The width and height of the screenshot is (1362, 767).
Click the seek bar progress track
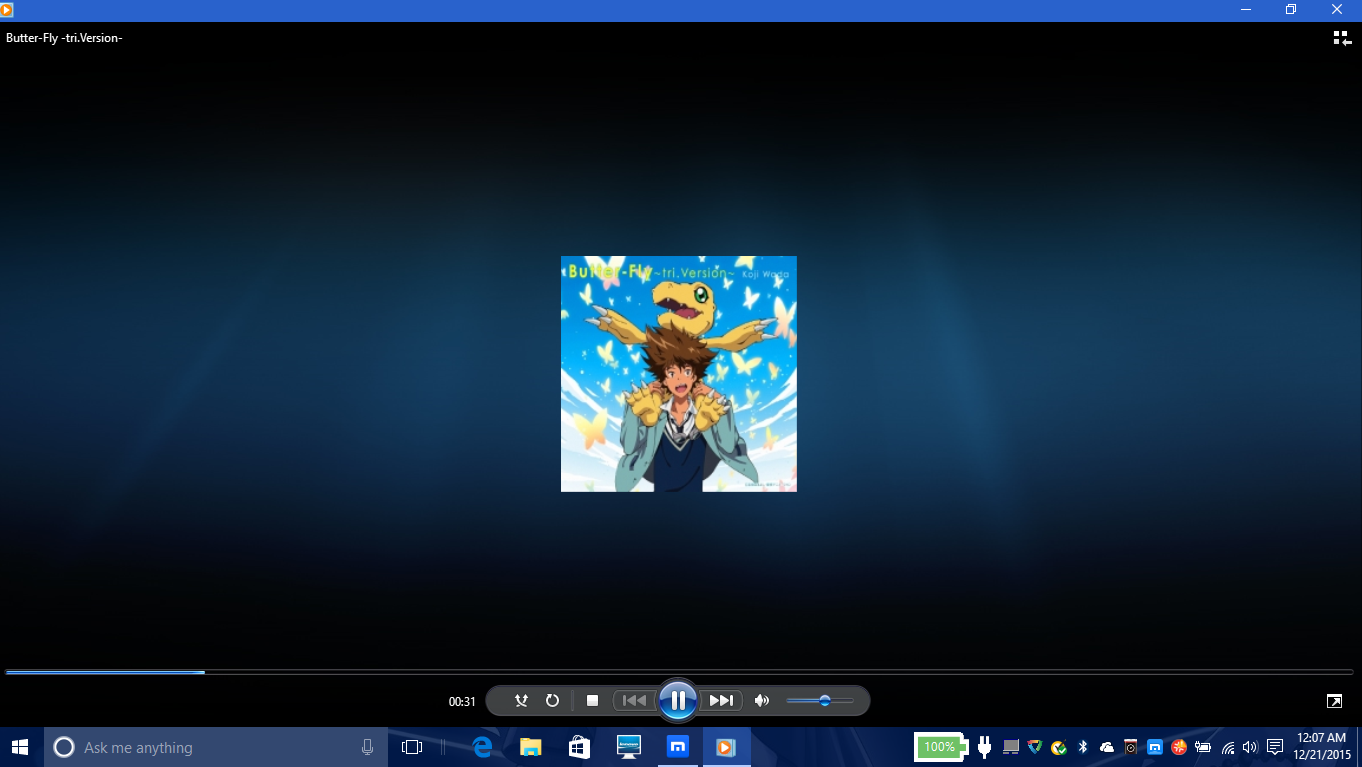(x=679, y=672)
